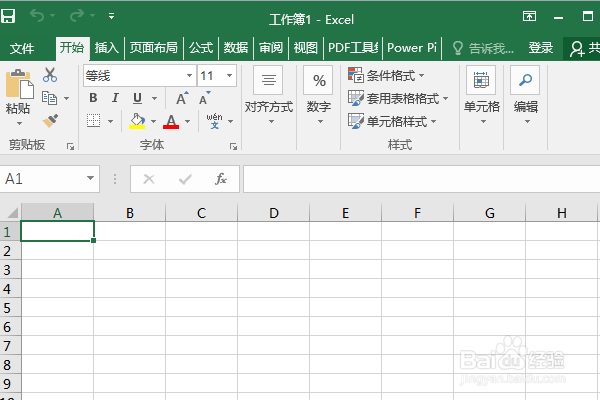The width and height of the screenshot is (600, 400).
Task: Switch to the Power Pivot tab
Action: click(412, 48)
